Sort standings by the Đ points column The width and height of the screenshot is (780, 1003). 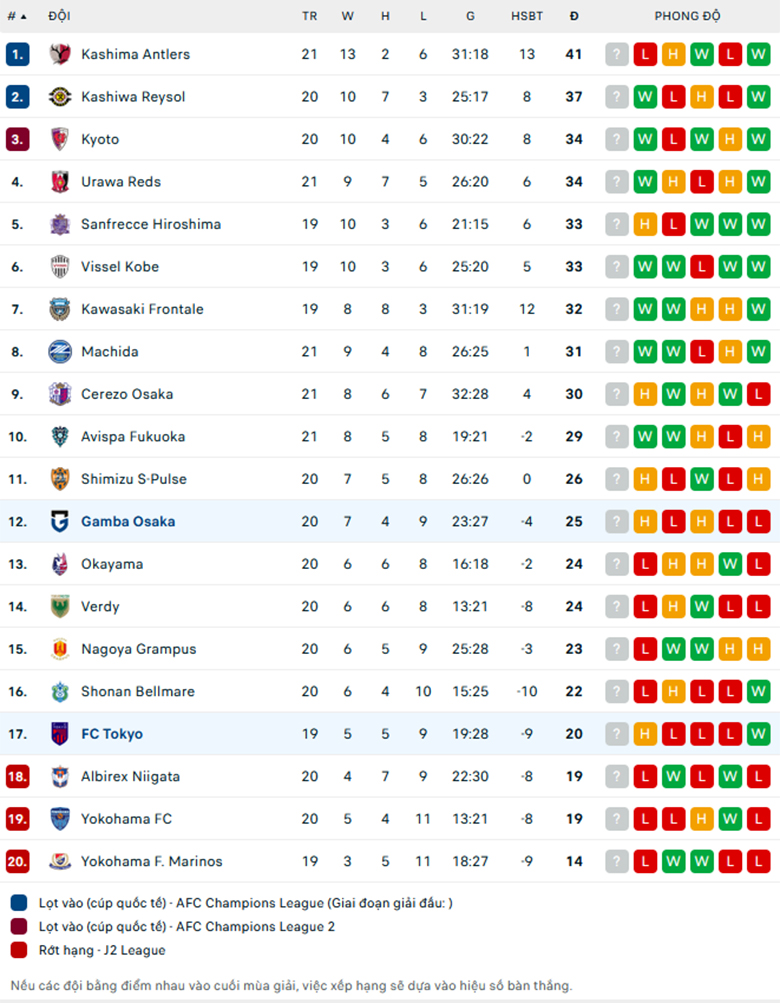574,16
